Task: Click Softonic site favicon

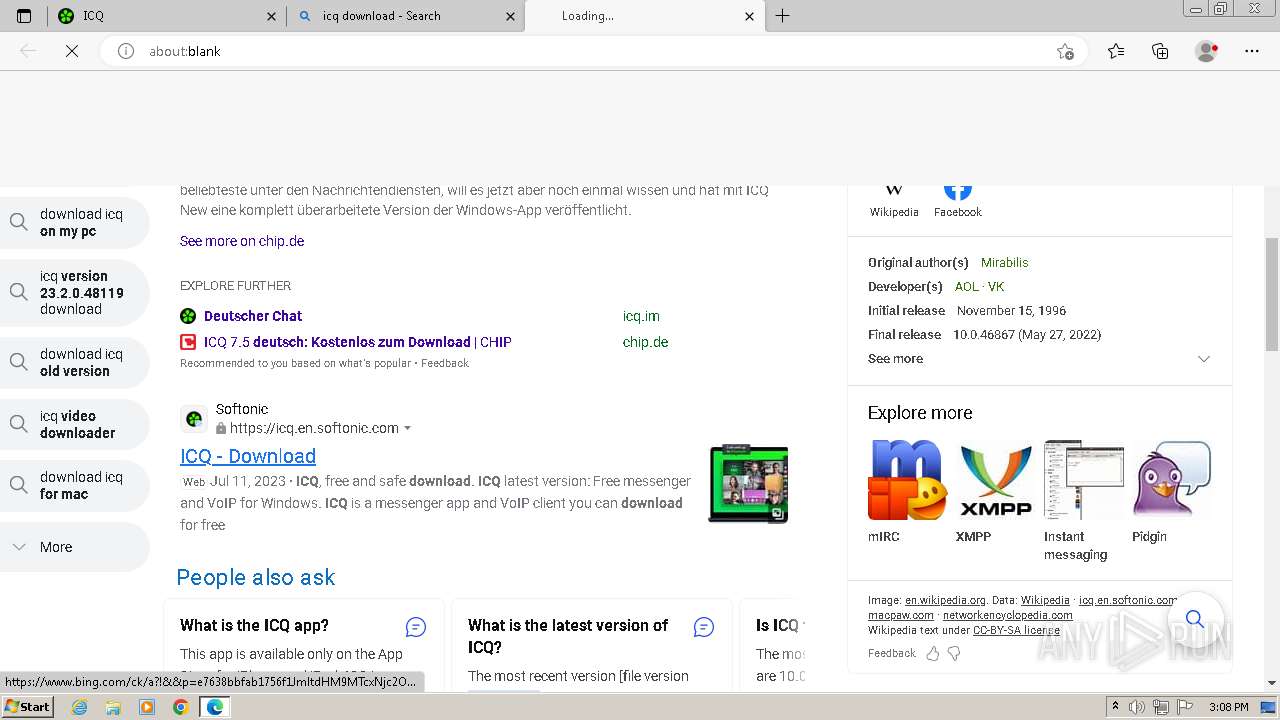Action: pos(194,418)
